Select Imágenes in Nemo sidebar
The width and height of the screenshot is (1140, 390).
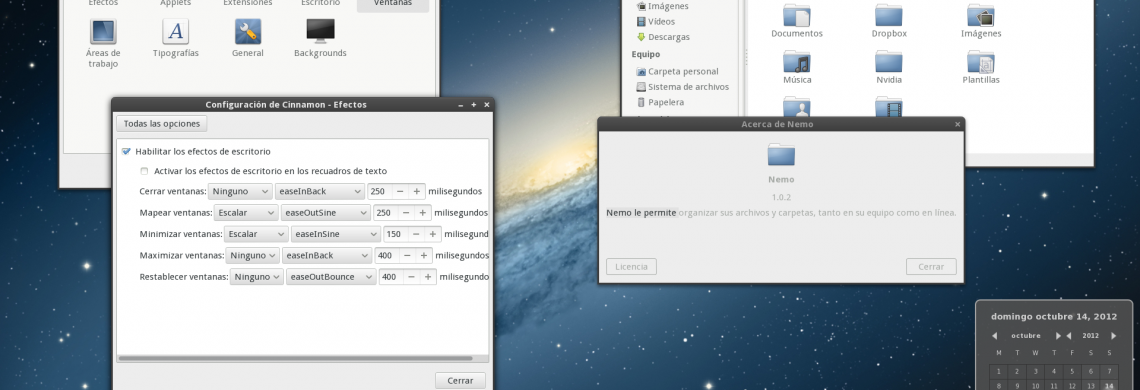(662, 6)
